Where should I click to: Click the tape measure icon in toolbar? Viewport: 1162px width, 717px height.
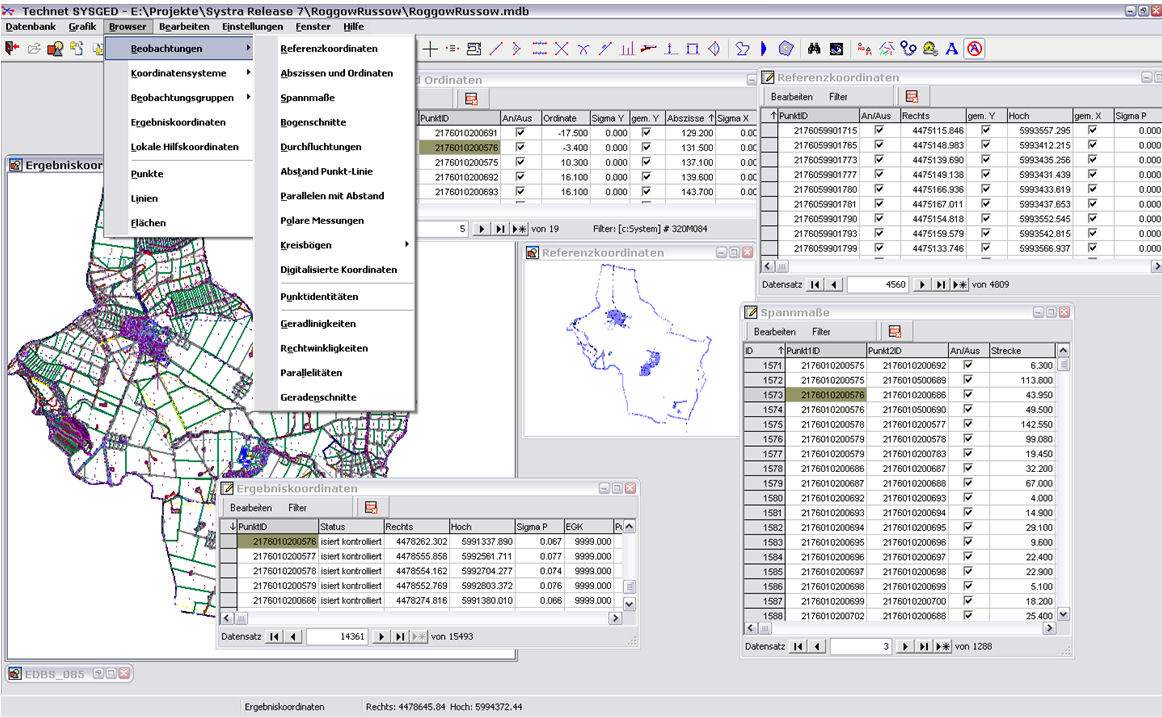click(930, 48)
